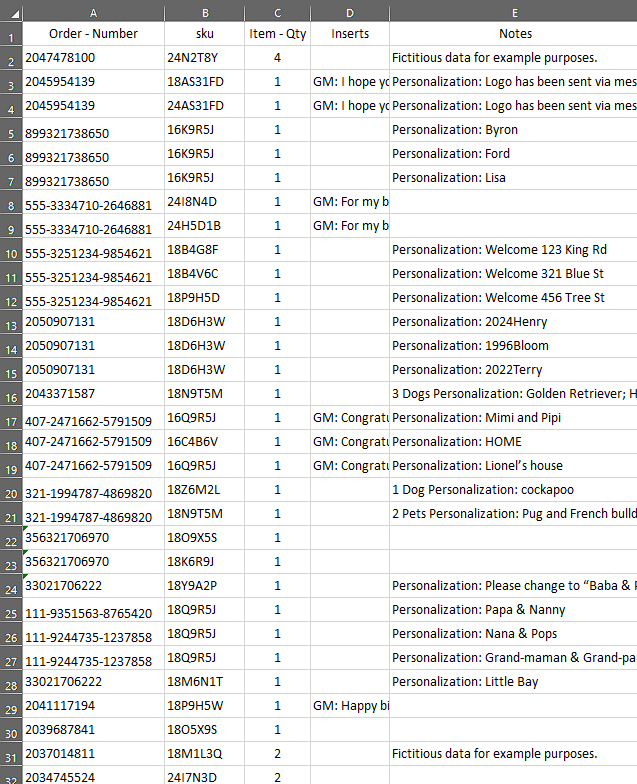Click the Select All corner triangle
The width and height of the screenshot is (637, 784).
pyautogui.click(x=11, y=11)
